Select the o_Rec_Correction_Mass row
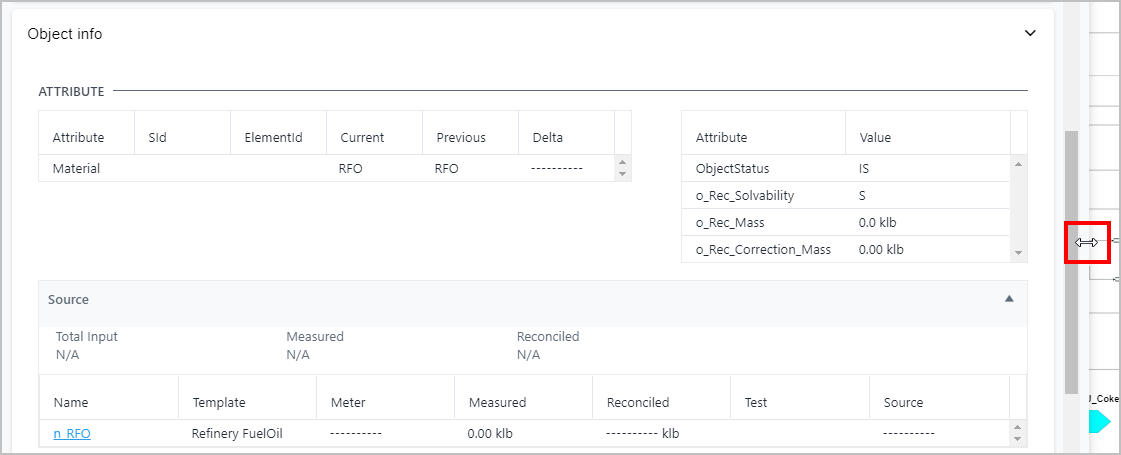The width and height of the screenshot is (1121, 455). tap(845, 249)
